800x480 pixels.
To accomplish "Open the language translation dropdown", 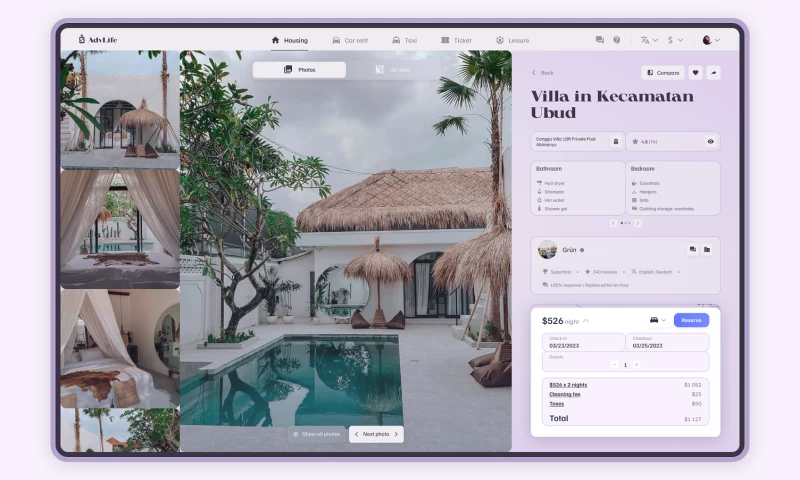I will [649, 40].
